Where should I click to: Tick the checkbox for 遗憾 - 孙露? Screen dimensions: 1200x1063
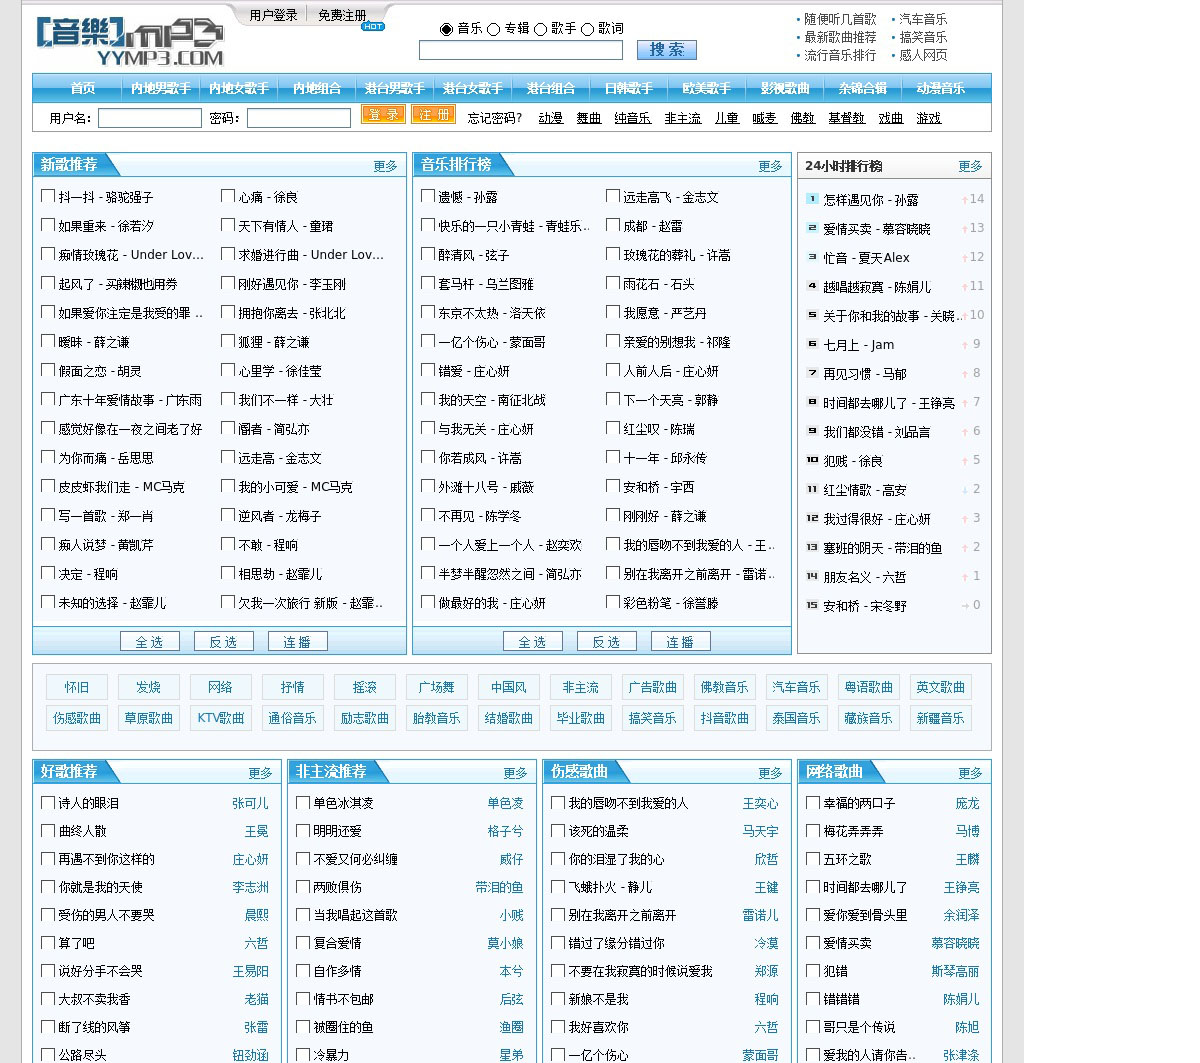tap(428, 196)
